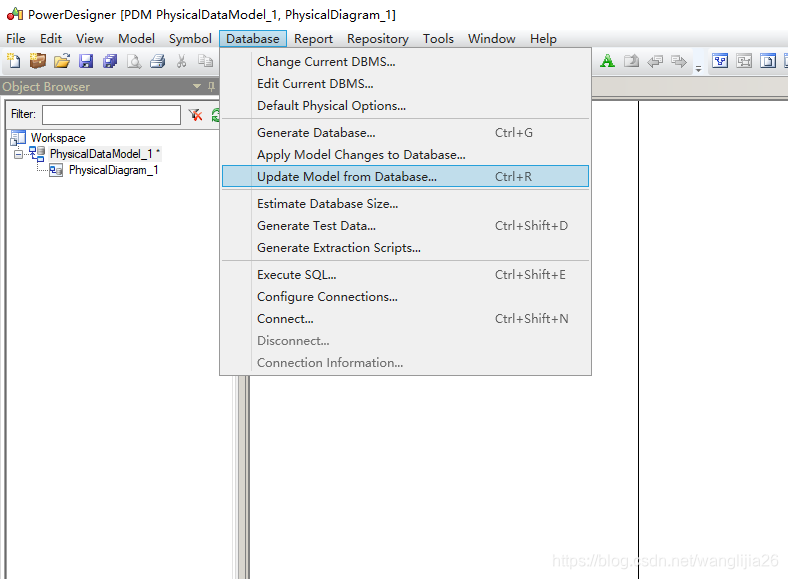Viewport: 788px width, 579px height.
Task: Open the Window menu
Action: pos(491,39)
